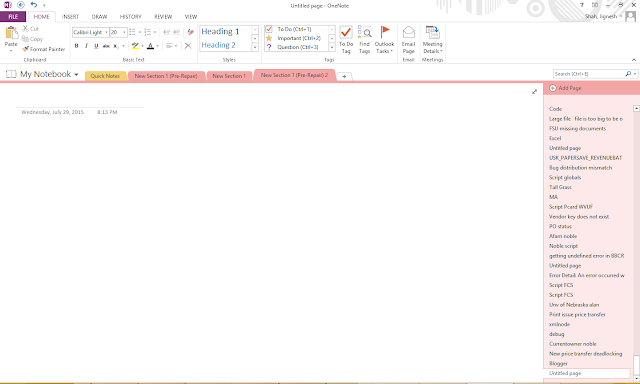Open highlight color dropdown arrow
This screenshot has height=384, width=640.
[142, 46]
